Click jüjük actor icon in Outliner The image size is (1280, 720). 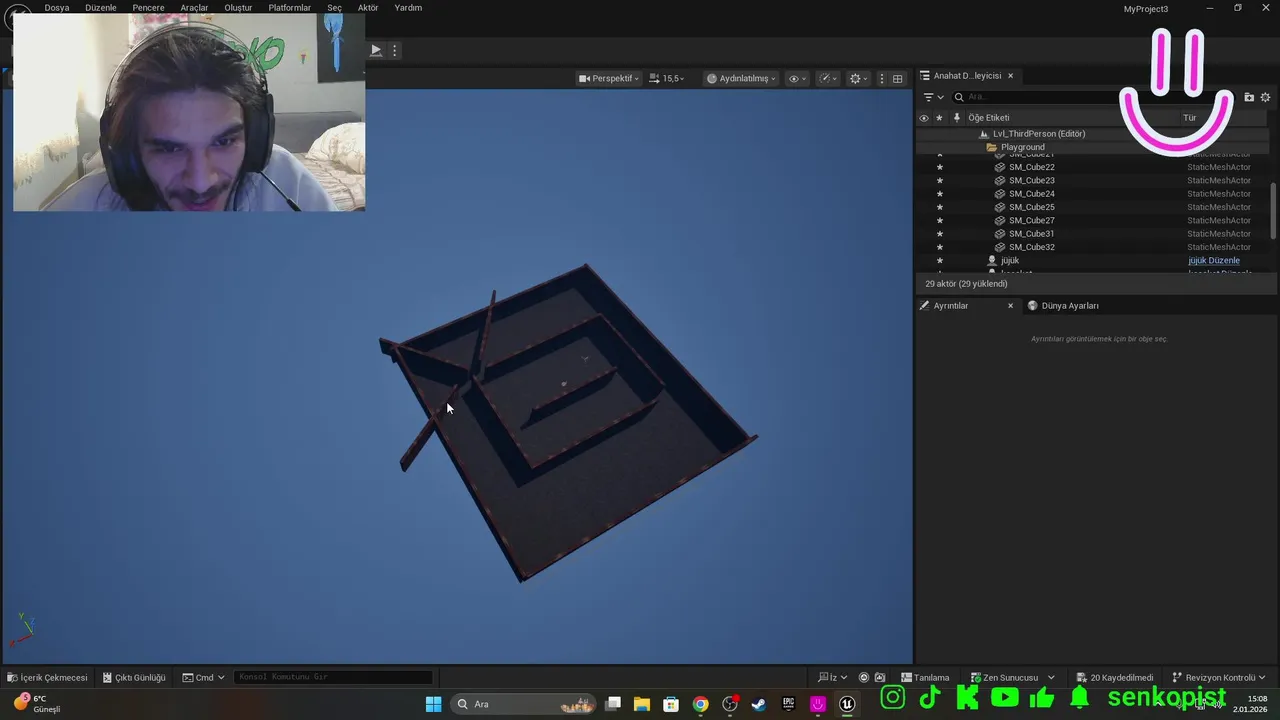click(x=992, y=260)
